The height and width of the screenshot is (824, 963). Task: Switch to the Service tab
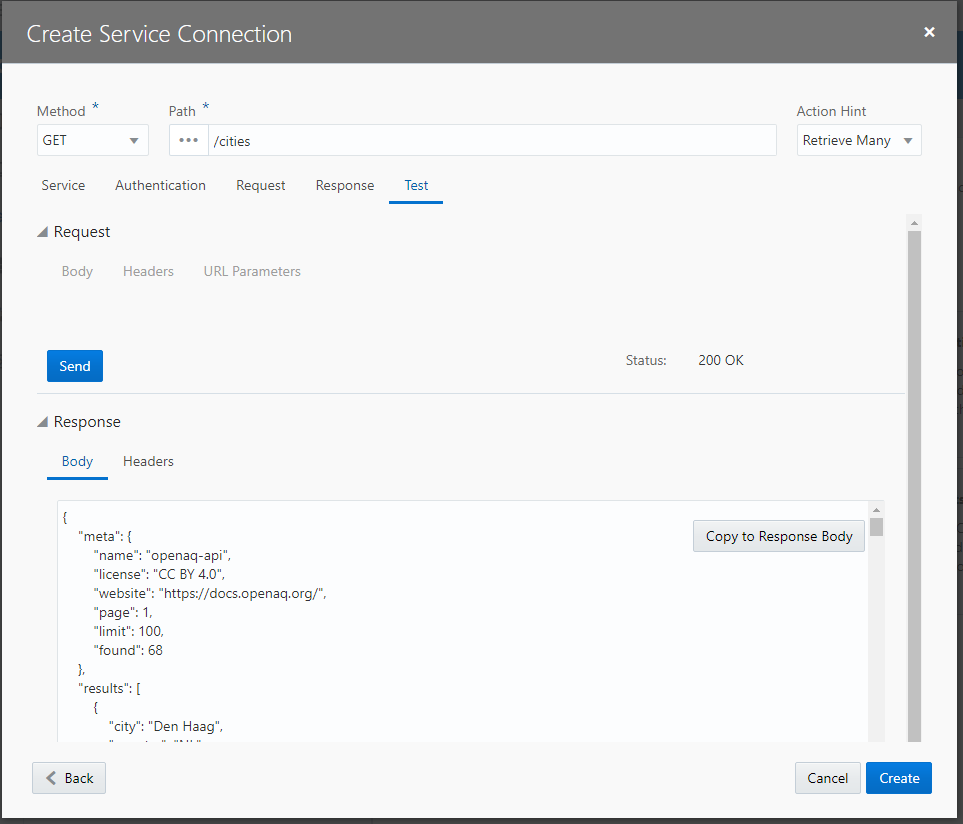point(63,185)
